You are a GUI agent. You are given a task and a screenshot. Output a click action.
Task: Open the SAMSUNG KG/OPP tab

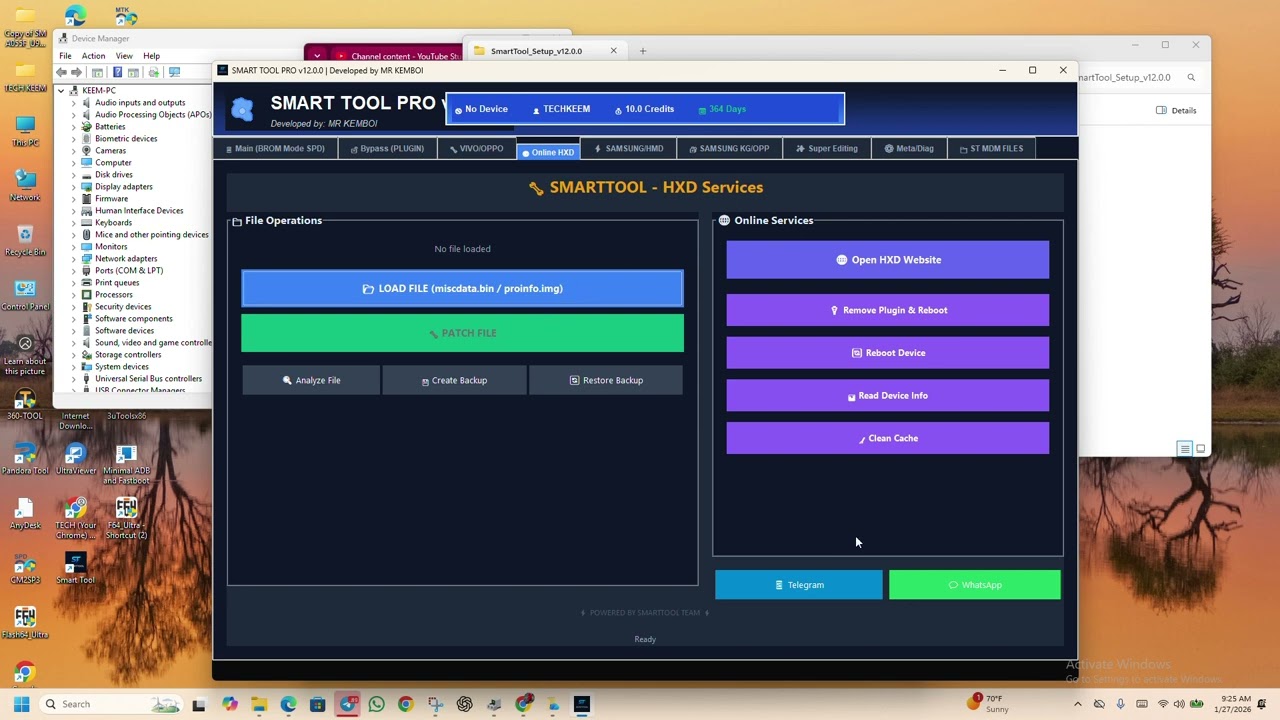[729, 149]
